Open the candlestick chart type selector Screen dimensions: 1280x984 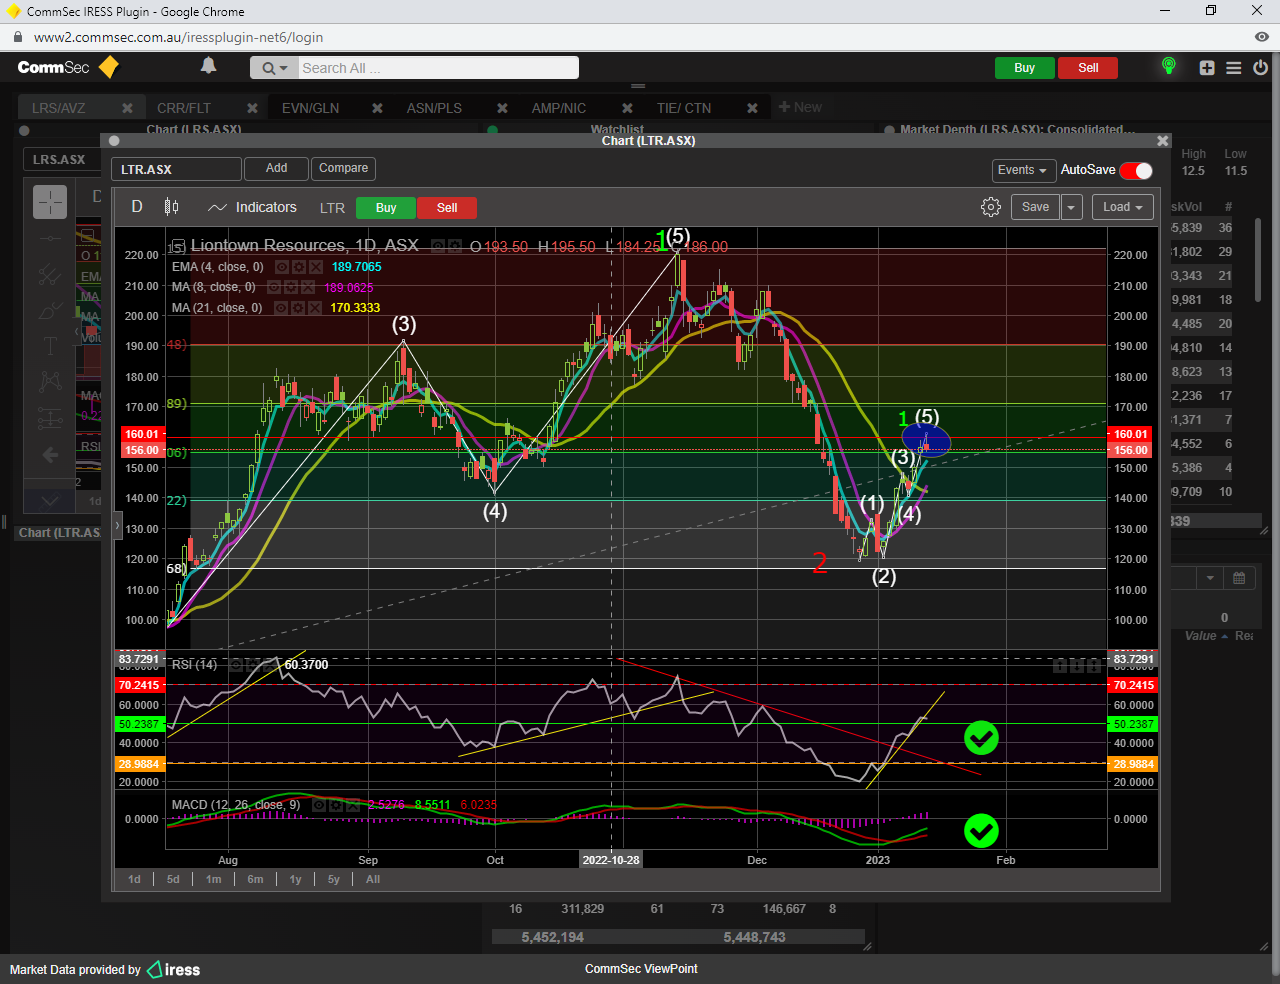point(172,207)
